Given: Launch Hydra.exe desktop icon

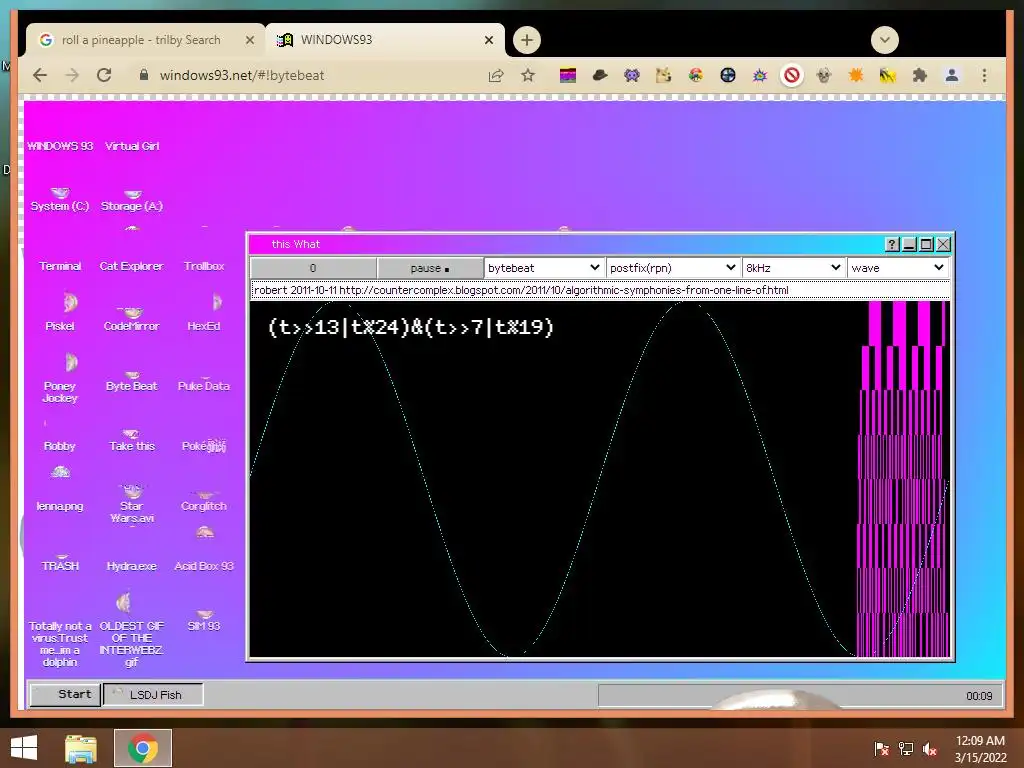Looking at the screenshot, I should (x=131, y=566).
